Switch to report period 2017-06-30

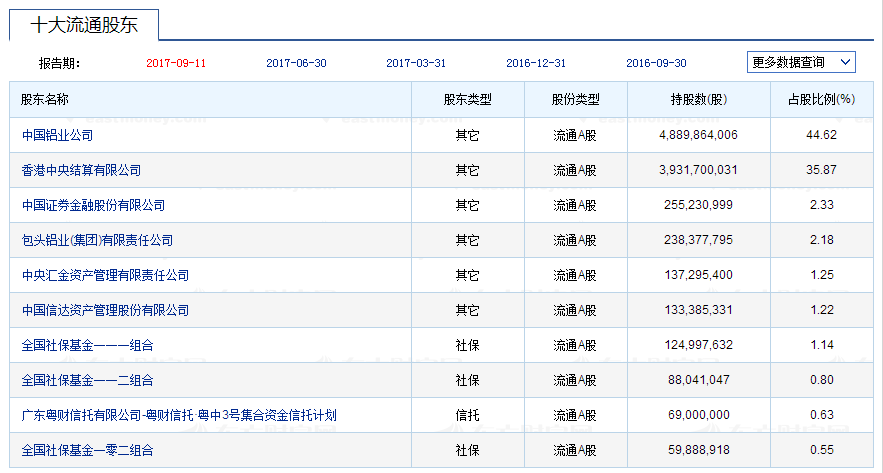point(296,63)
